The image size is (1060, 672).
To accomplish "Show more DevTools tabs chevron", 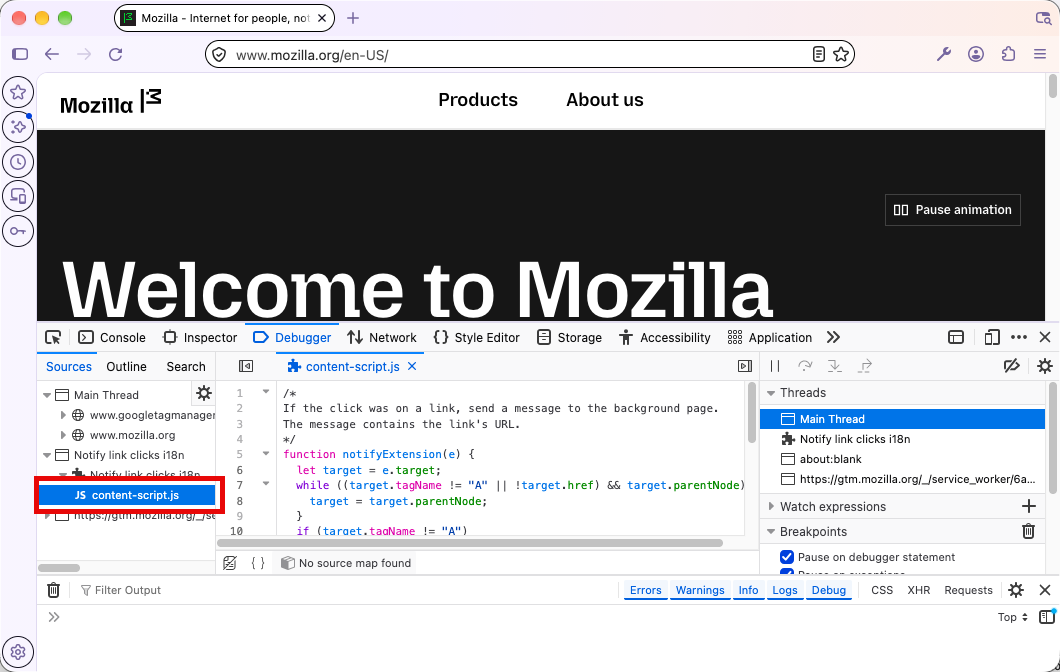I will pyautogui.click(x=833, y=337).
